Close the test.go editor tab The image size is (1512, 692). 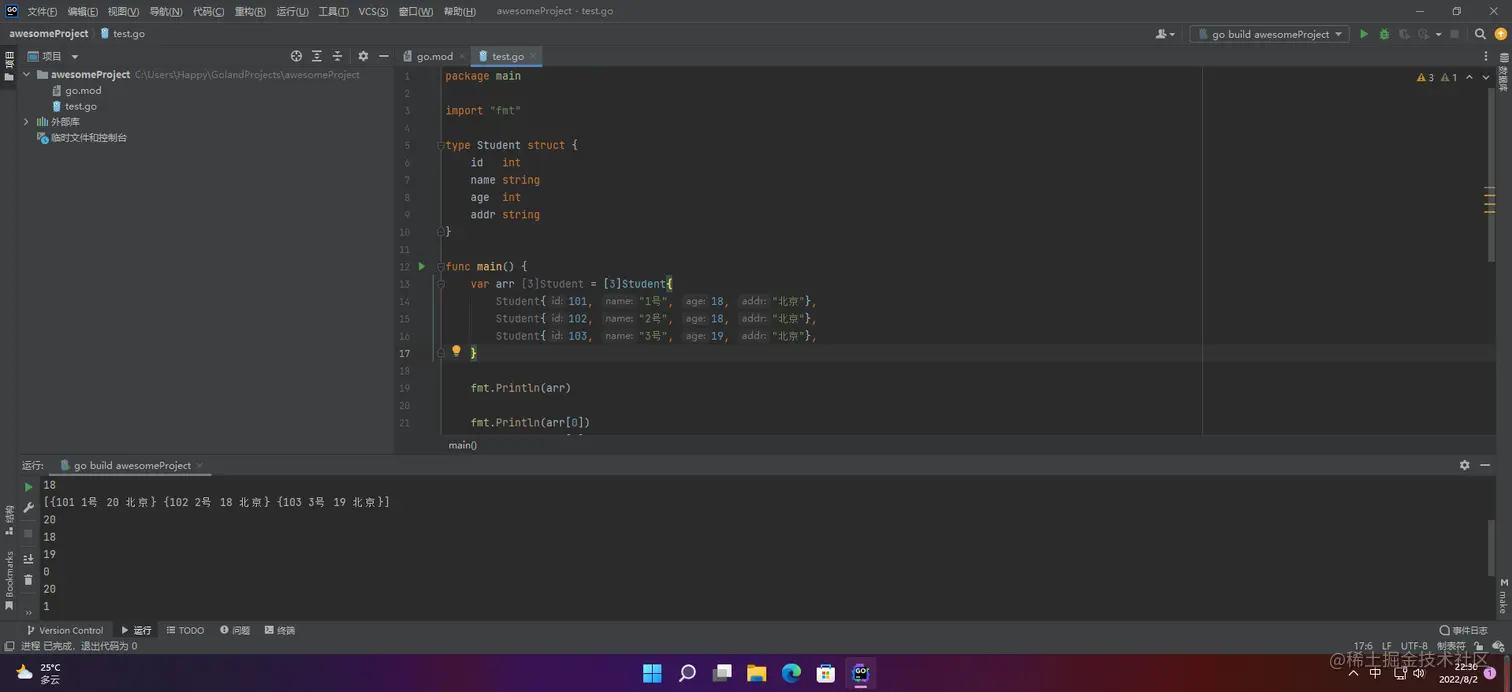coord(533,56)
